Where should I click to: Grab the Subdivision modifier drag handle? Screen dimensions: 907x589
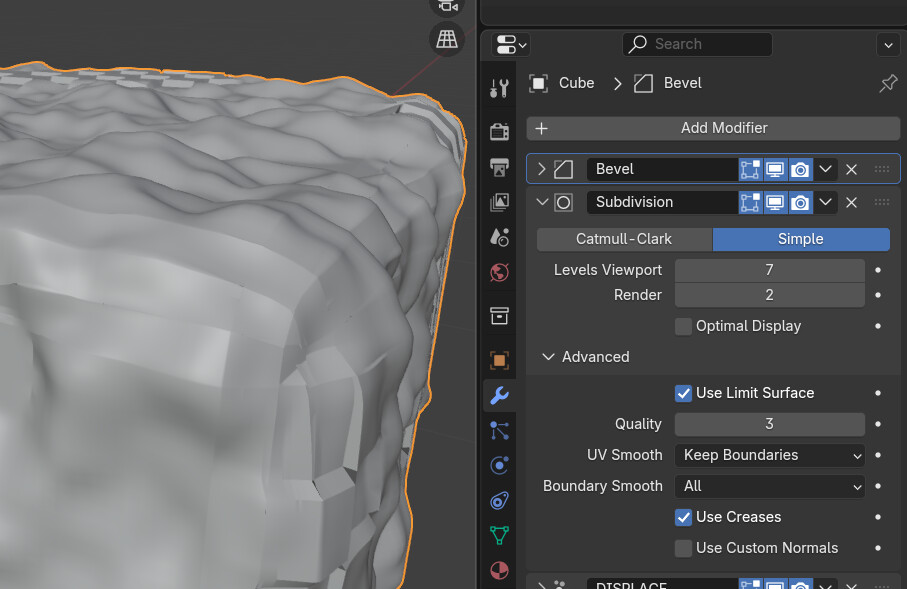[882, 203]
